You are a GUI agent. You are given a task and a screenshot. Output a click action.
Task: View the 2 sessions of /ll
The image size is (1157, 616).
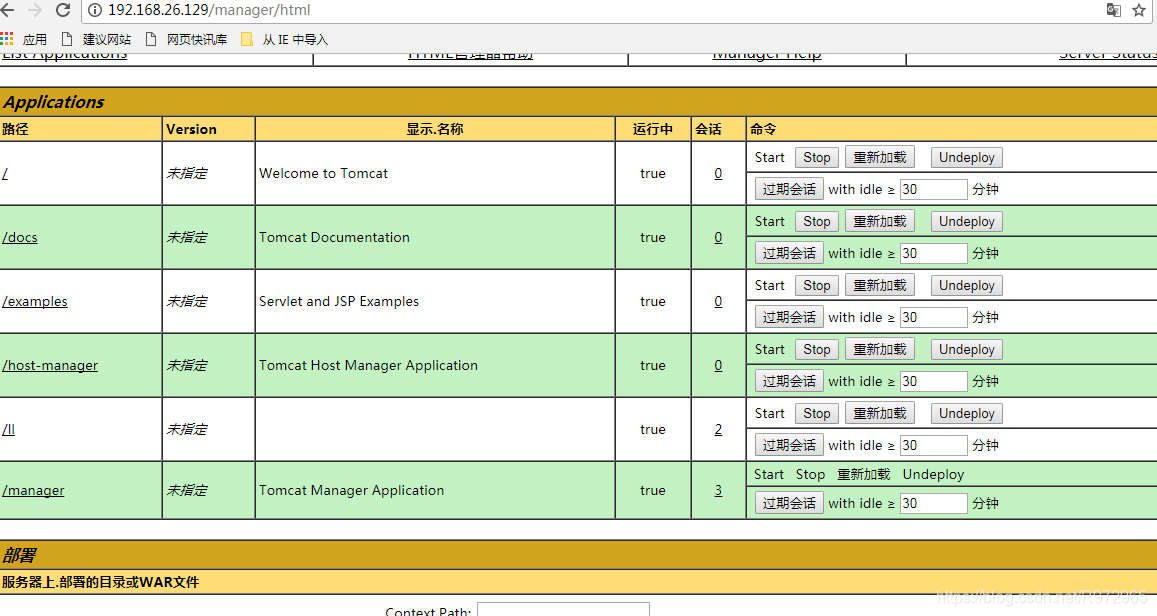[x=718, y=429]
